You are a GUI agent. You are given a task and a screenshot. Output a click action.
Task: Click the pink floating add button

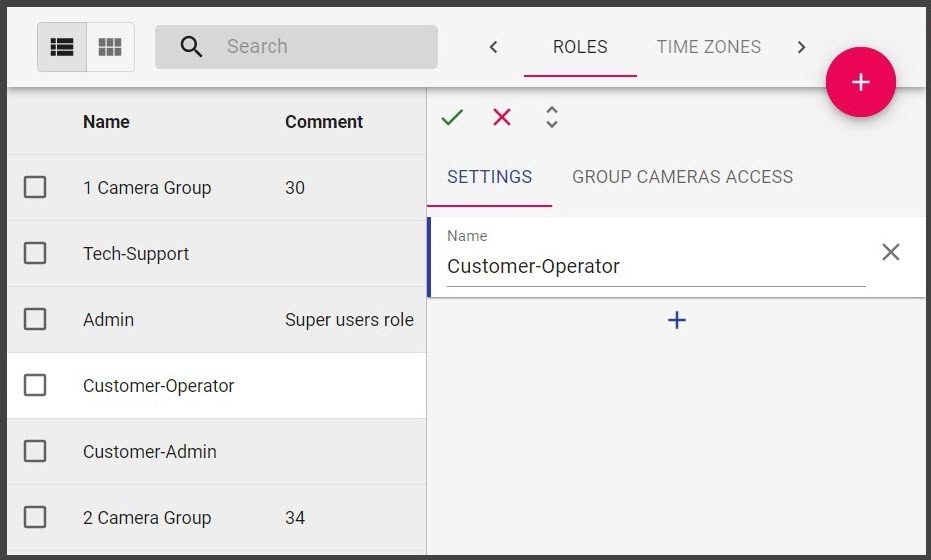point(860,82)
